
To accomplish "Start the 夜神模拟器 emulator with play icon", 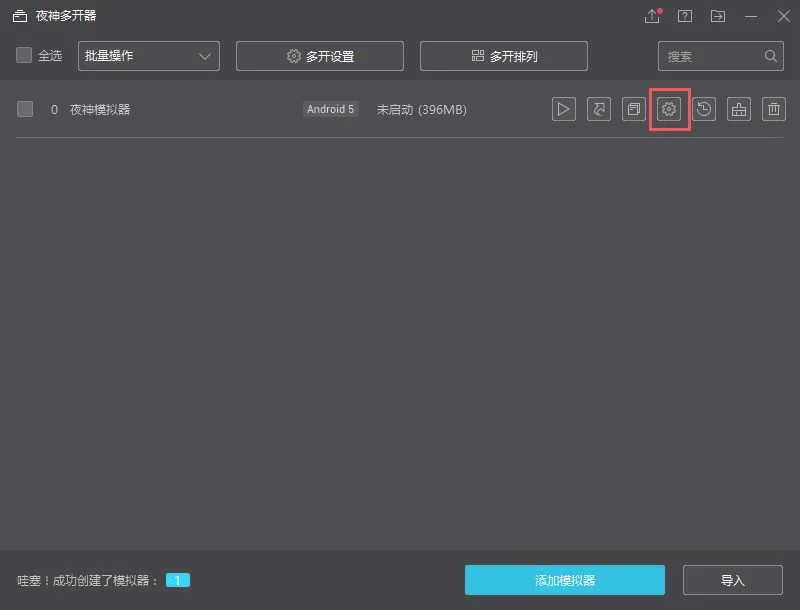I will point(564,109).
